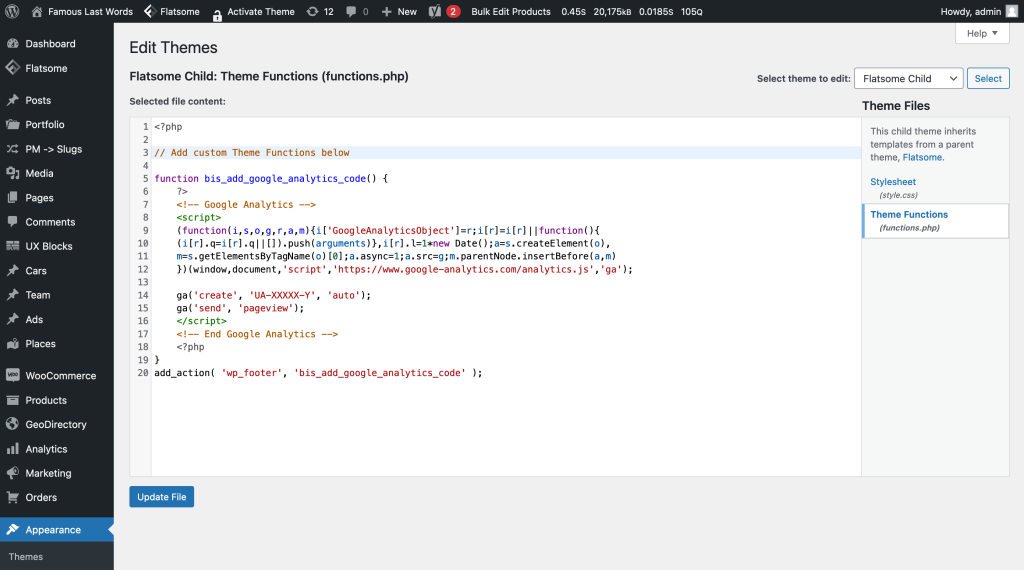1024x570 pixels.
Task: Open the Marketing menu item
Action: [57, 473]
